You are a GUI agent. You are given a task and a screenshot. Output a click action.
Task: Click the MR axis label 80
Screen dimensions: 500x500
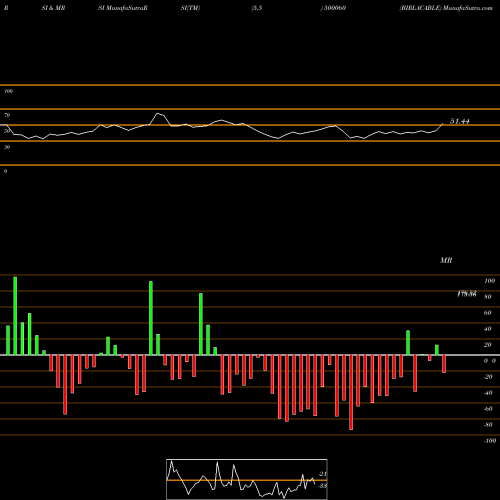tap(488, 297)
